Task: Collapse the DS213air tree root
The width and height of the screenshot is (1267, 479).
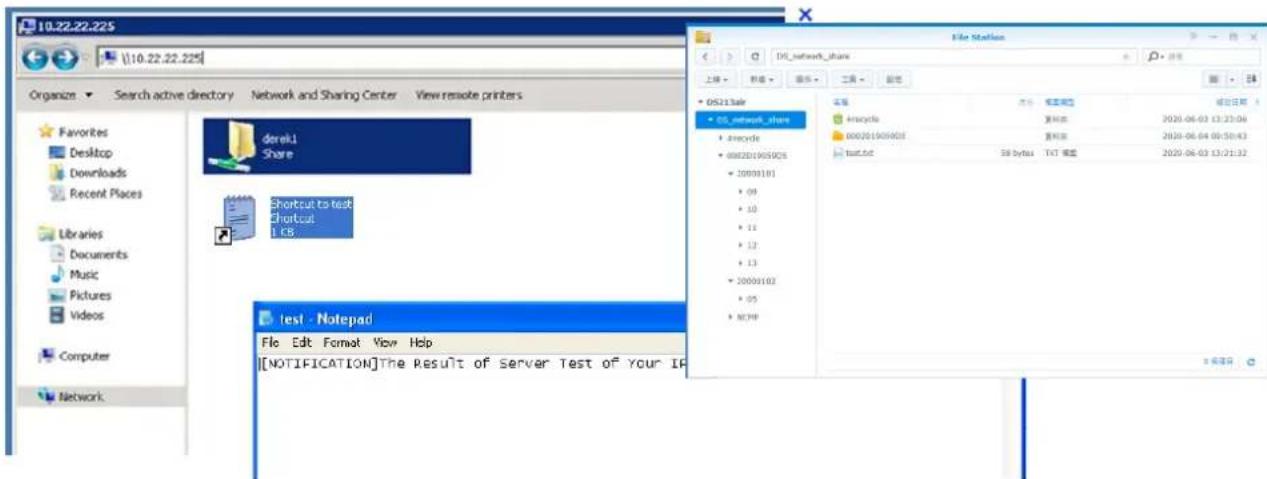Action: (x=700, y=102)
